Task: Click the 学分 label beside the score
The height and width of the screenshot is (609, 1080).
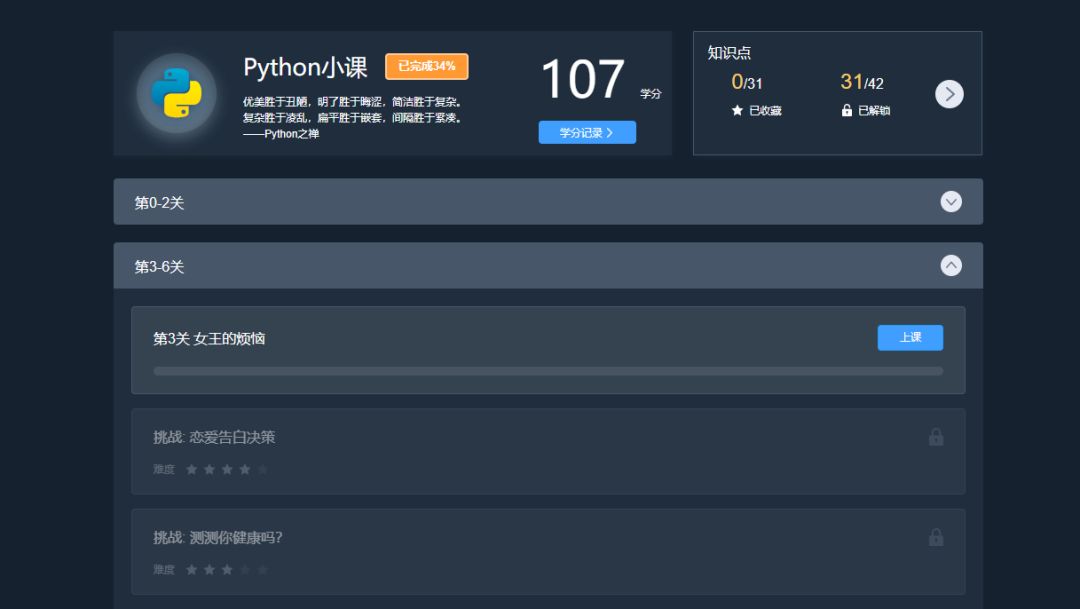Action: coord(650,94)
